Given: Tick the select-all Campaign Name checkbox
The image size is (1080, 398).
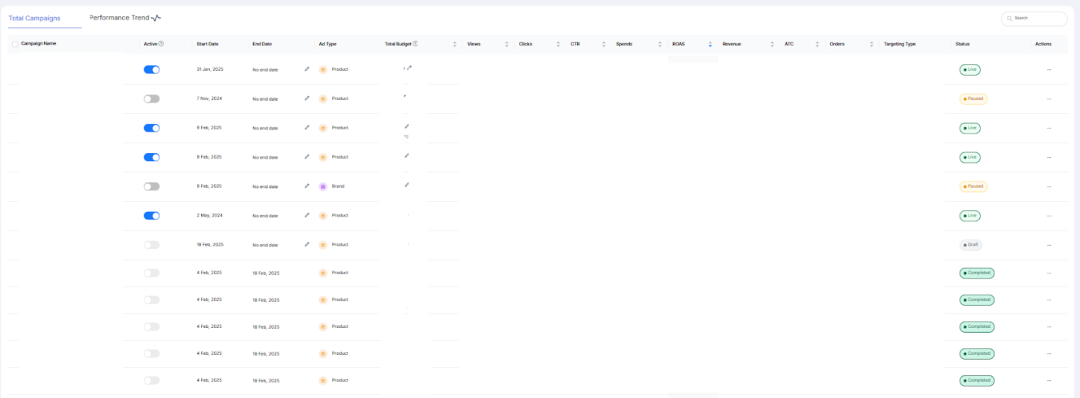Looking at the screenshot, I should coord(16,44).
